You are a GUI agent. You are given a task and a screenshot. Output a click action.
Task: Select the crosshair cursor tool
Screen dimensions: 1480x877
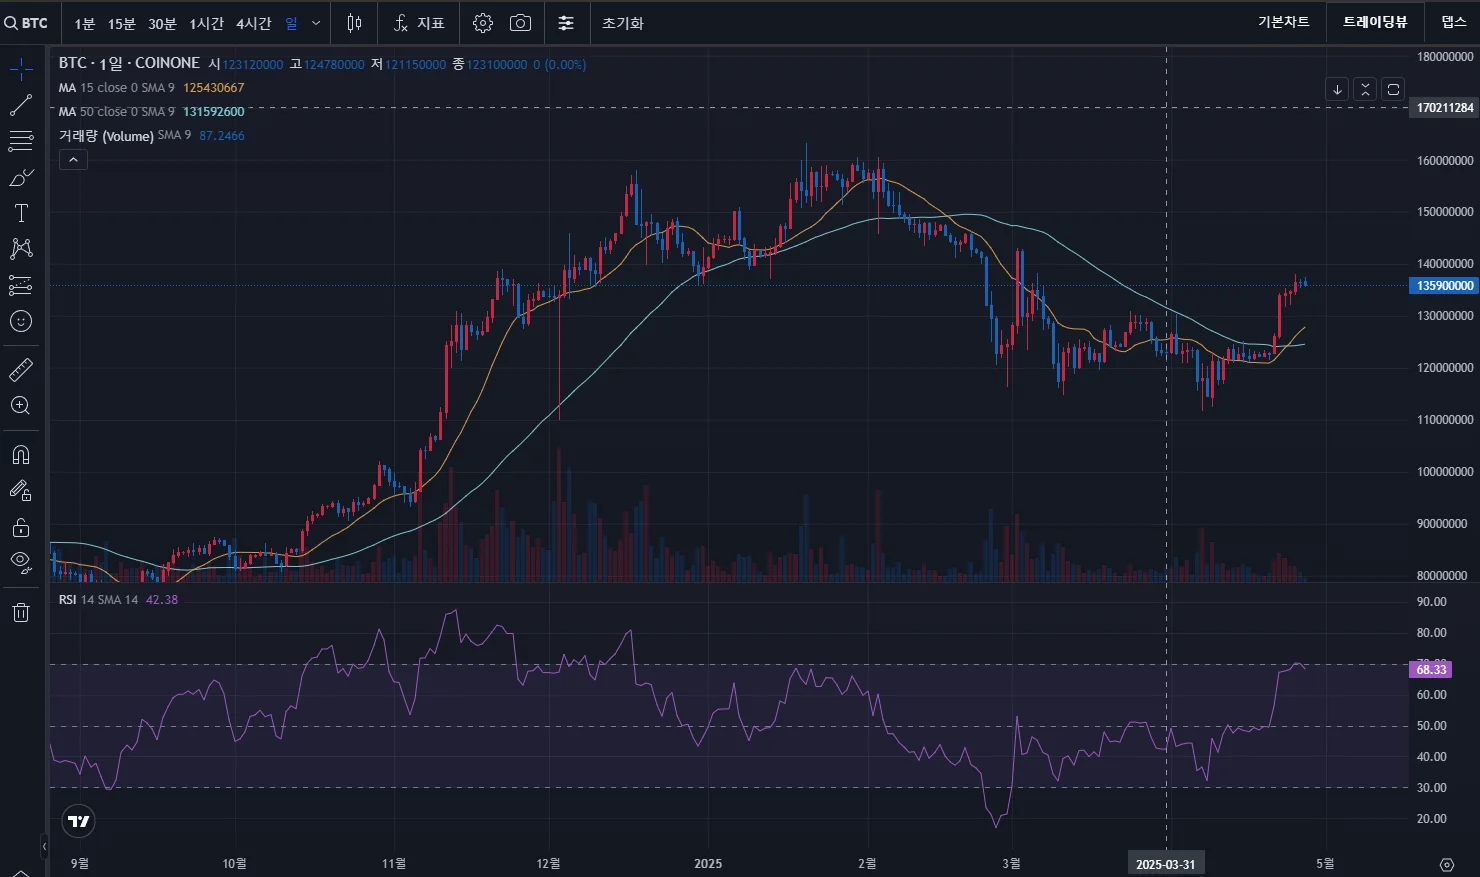click(x=21, y=69)
